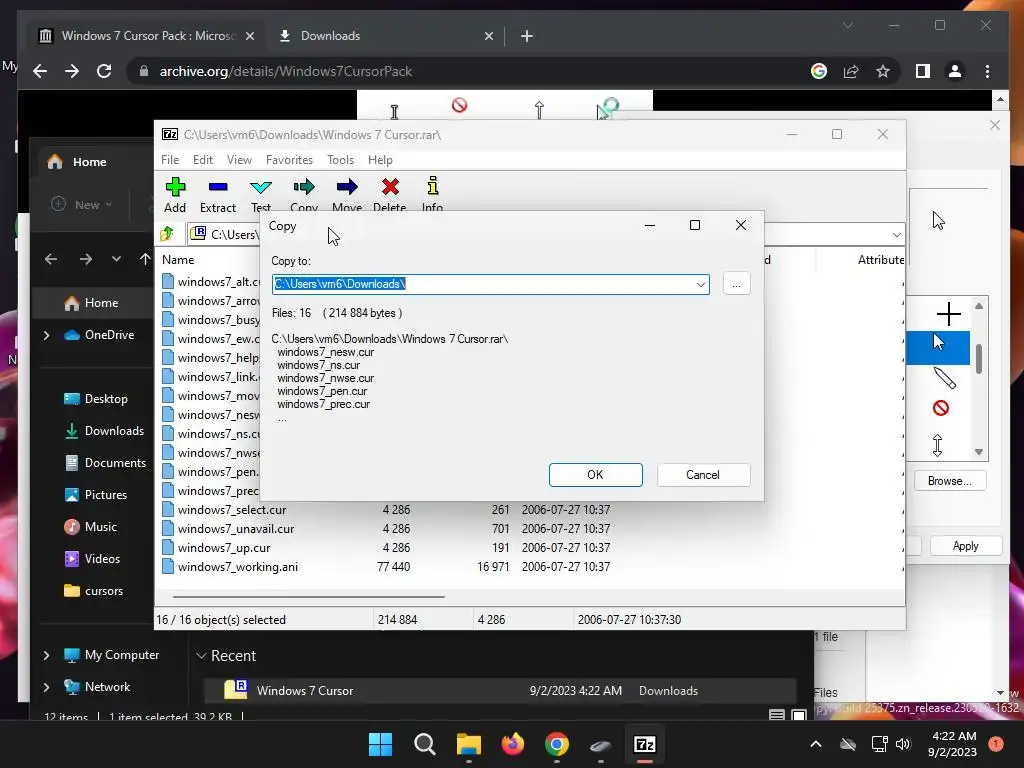Cancel the Copy dialog
1024x768 pixels.
pyautogui.click(x=703, y=475)
